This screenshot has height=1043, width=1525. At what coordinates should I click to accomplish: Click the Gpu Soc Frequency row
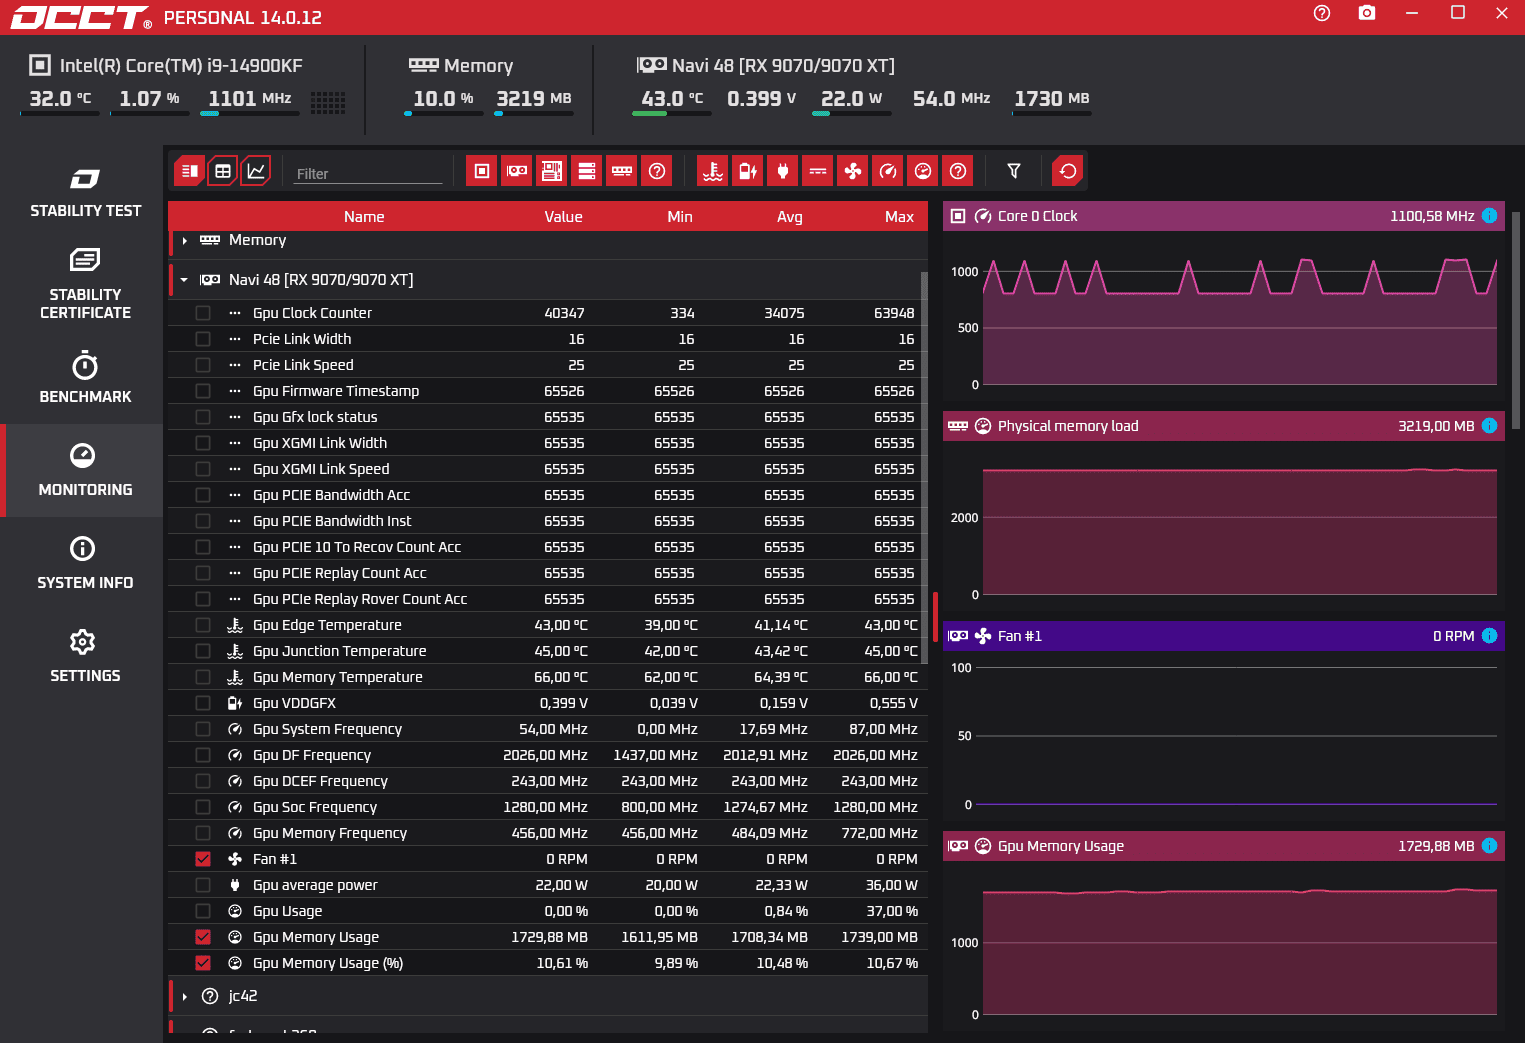point(548,807)
